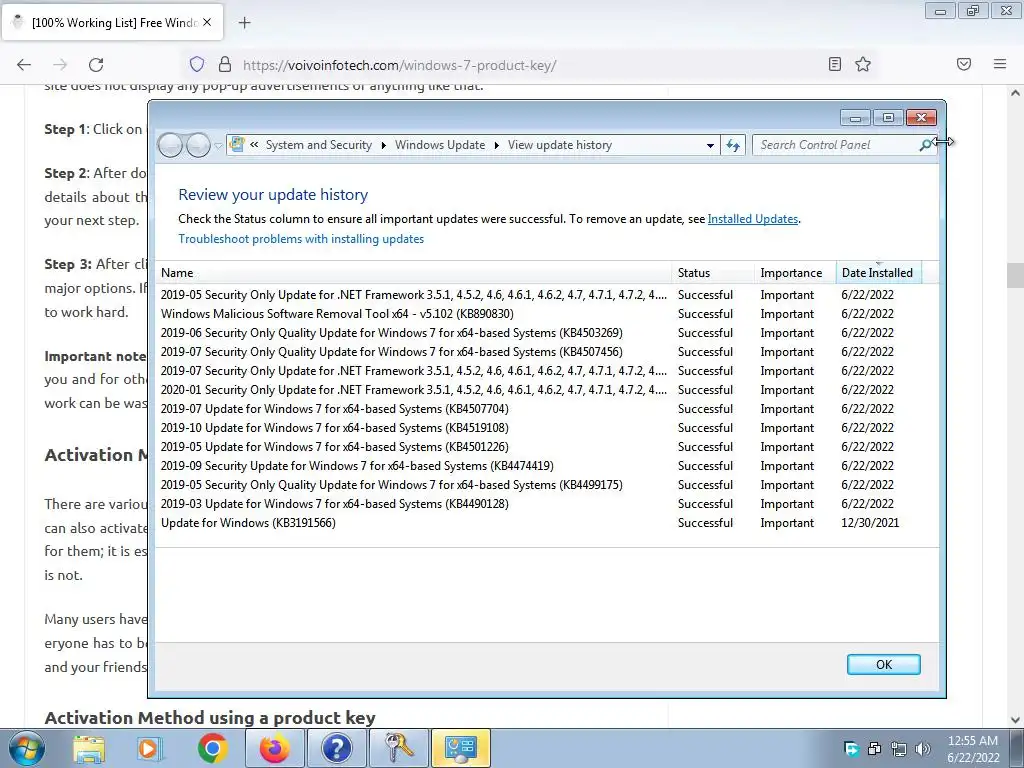Viewport: 1024px width, 768px height.
Task: Open System and Security breadcrumb
Action: point(319,145)
